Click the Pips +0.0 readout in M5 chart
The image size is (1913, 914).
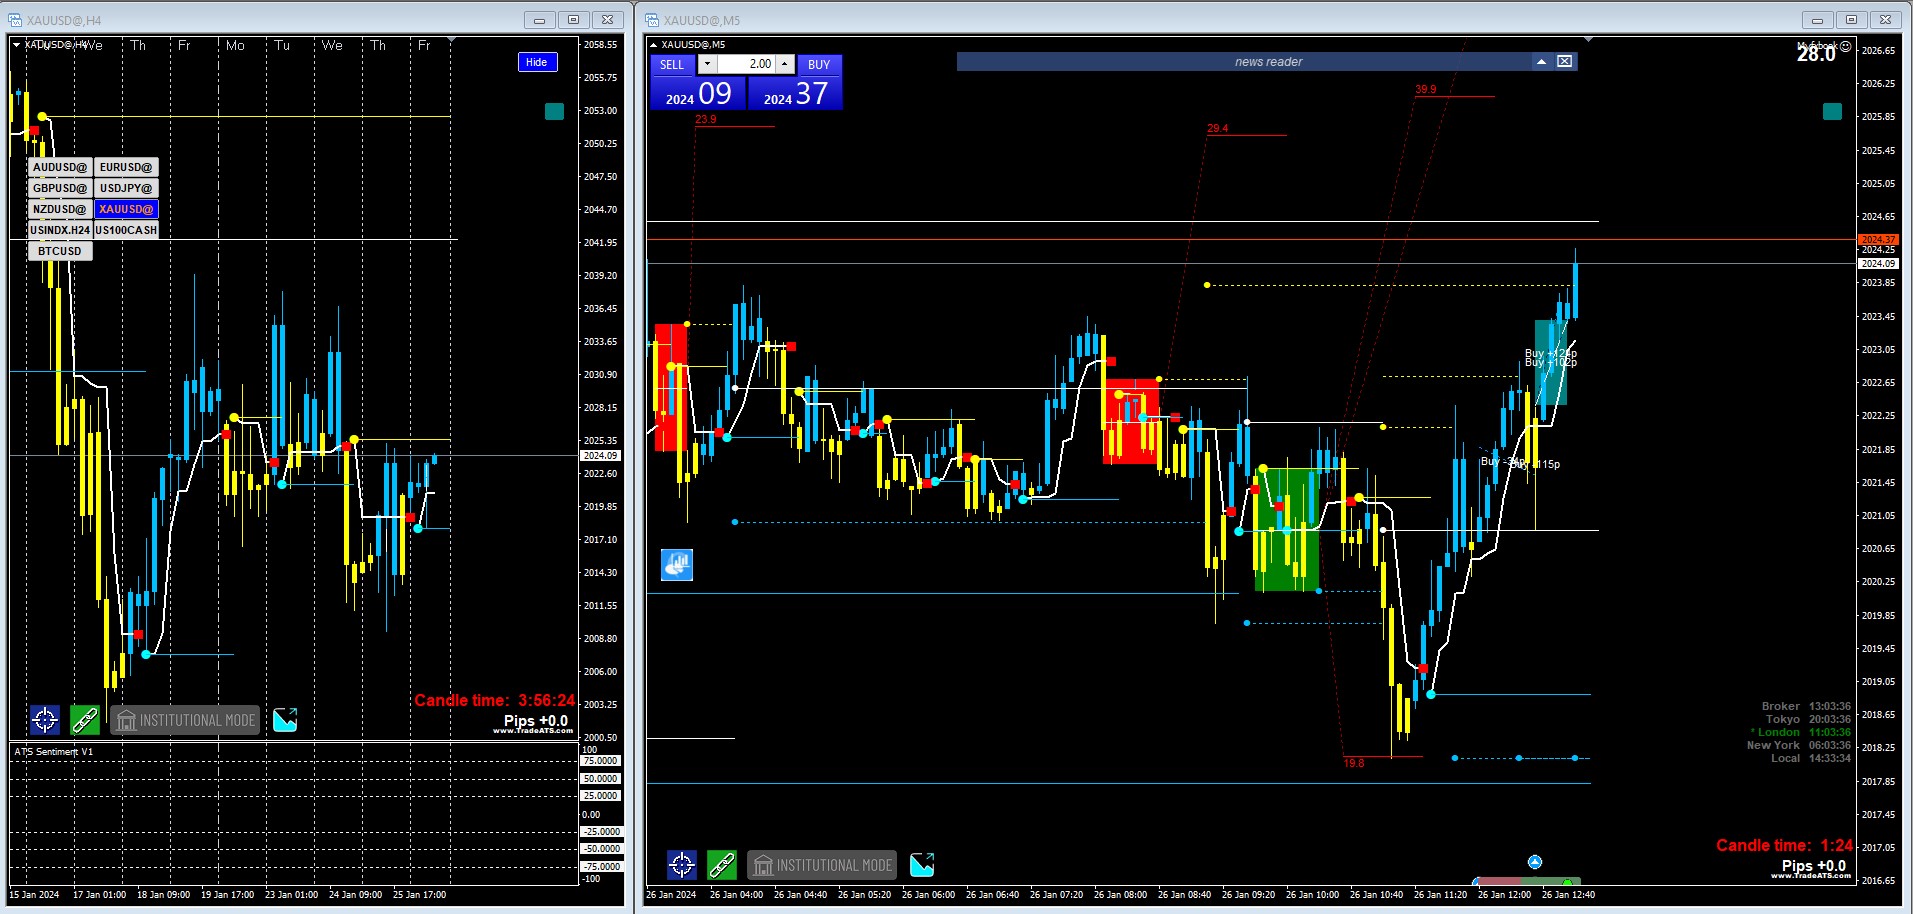coord(1814,865)
